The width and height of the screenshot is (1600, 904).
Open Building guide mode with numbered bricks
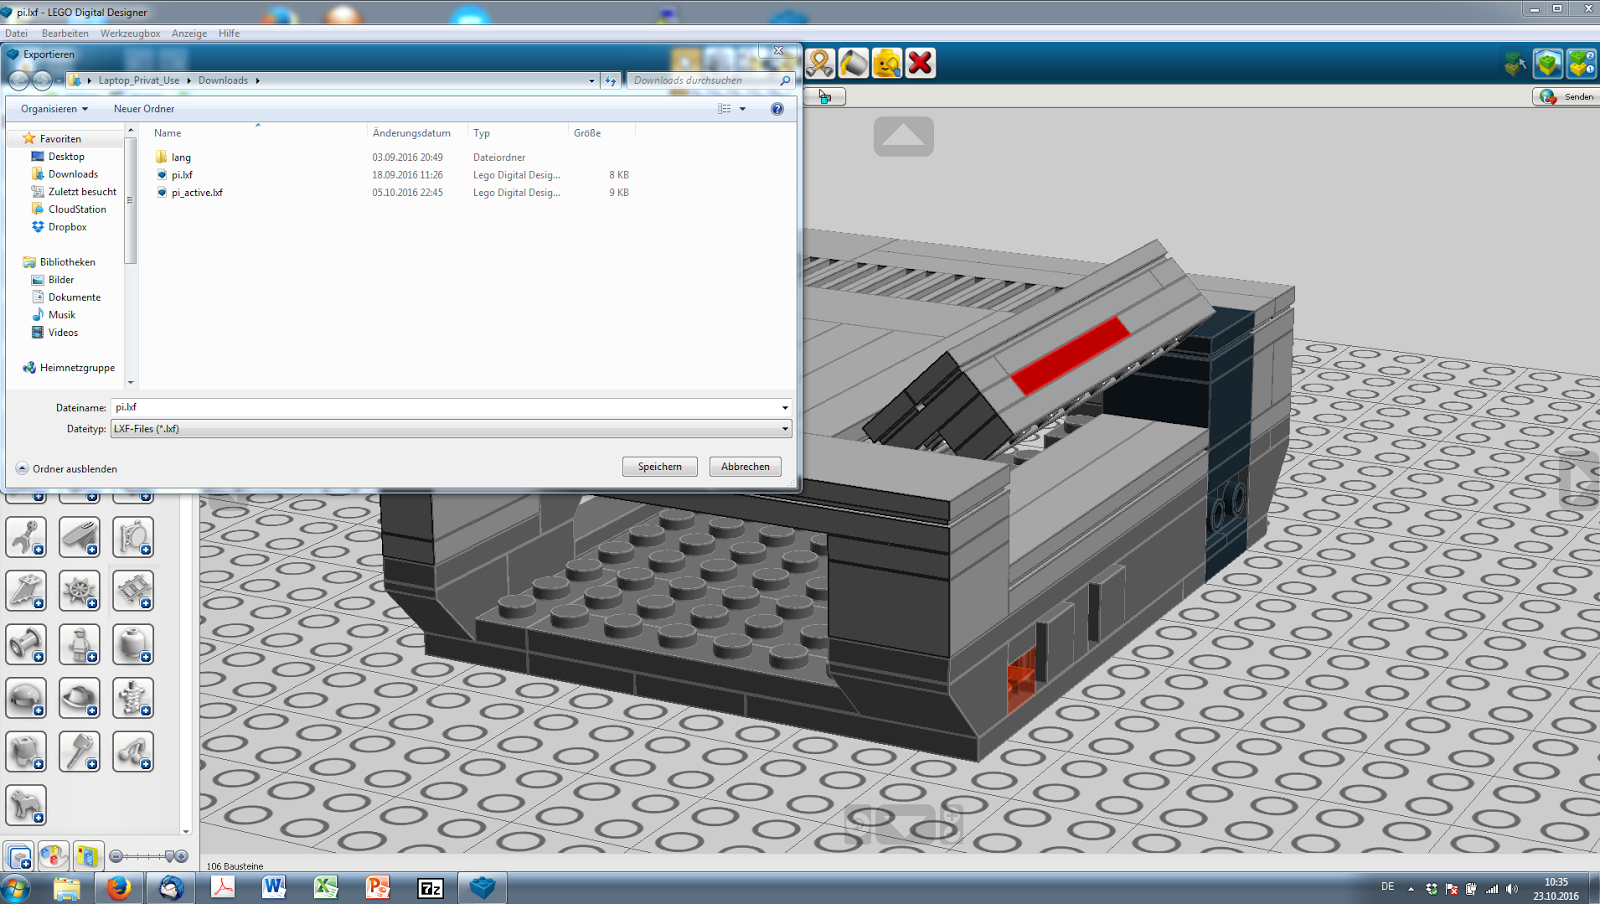1581,64
